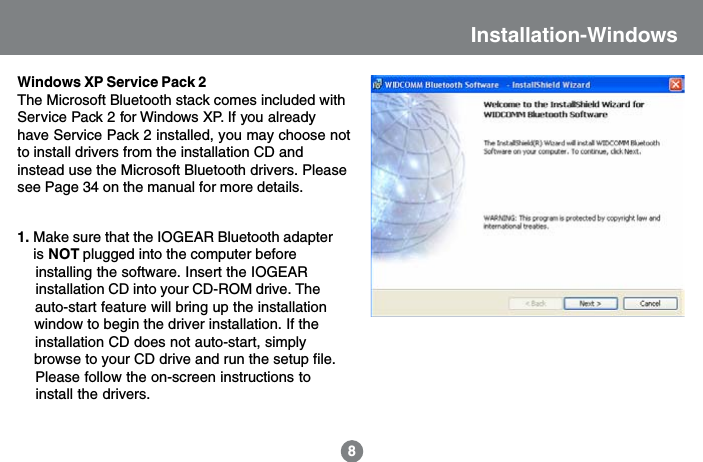Screen dimensions: 703x462
Task: Click Cancel in the InstallShield Wizard
Action: pyautogui.click(x=650, y=304)
